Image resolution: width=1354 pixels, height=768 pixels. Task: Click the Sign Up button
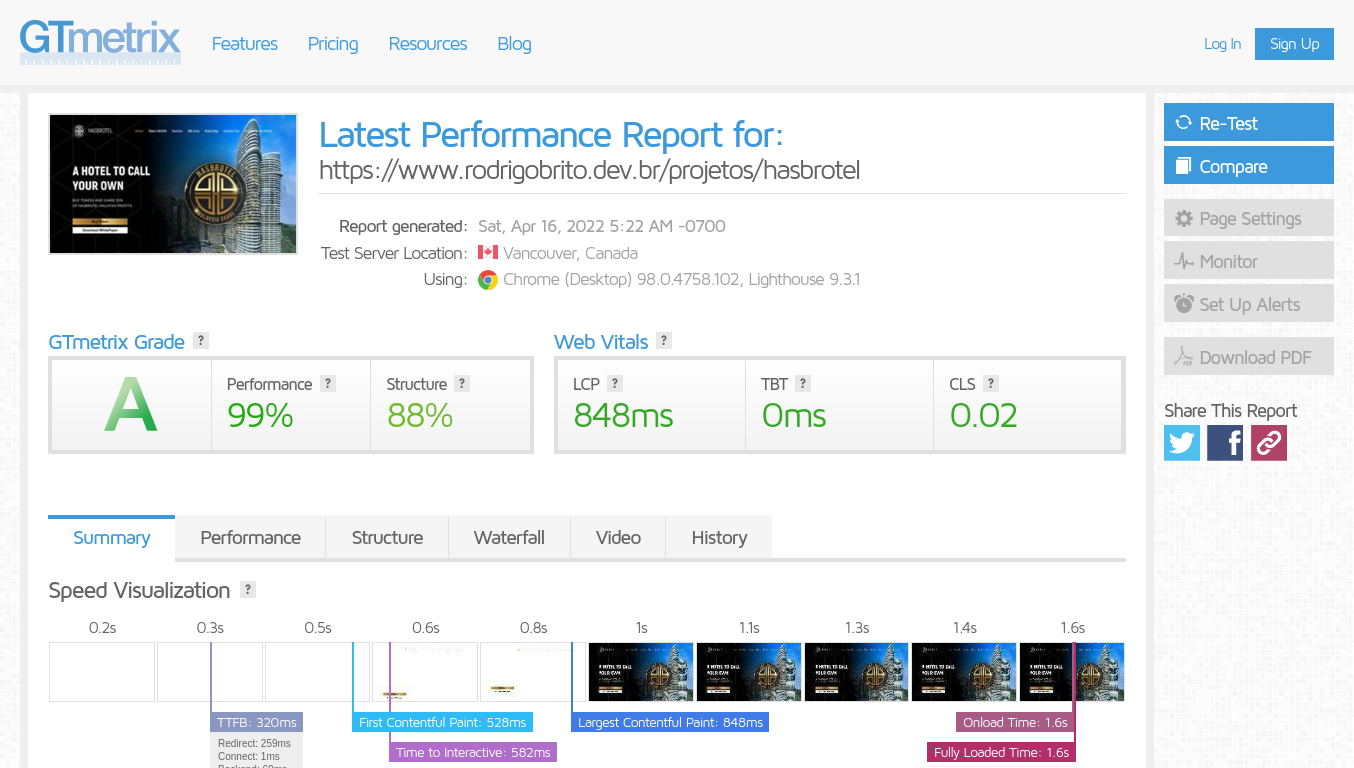[1294, 44]
